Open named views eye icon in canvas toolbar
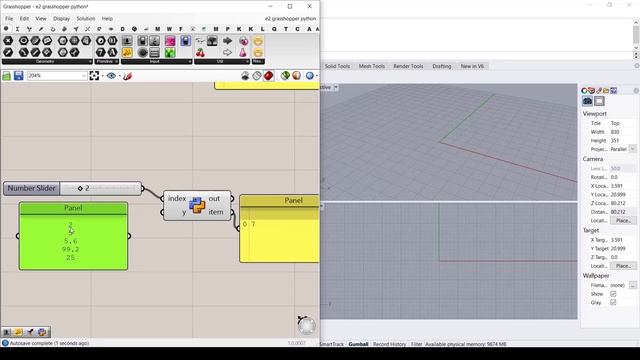The width and height of the screenshot is (640, 360). (x=111, y=76)
